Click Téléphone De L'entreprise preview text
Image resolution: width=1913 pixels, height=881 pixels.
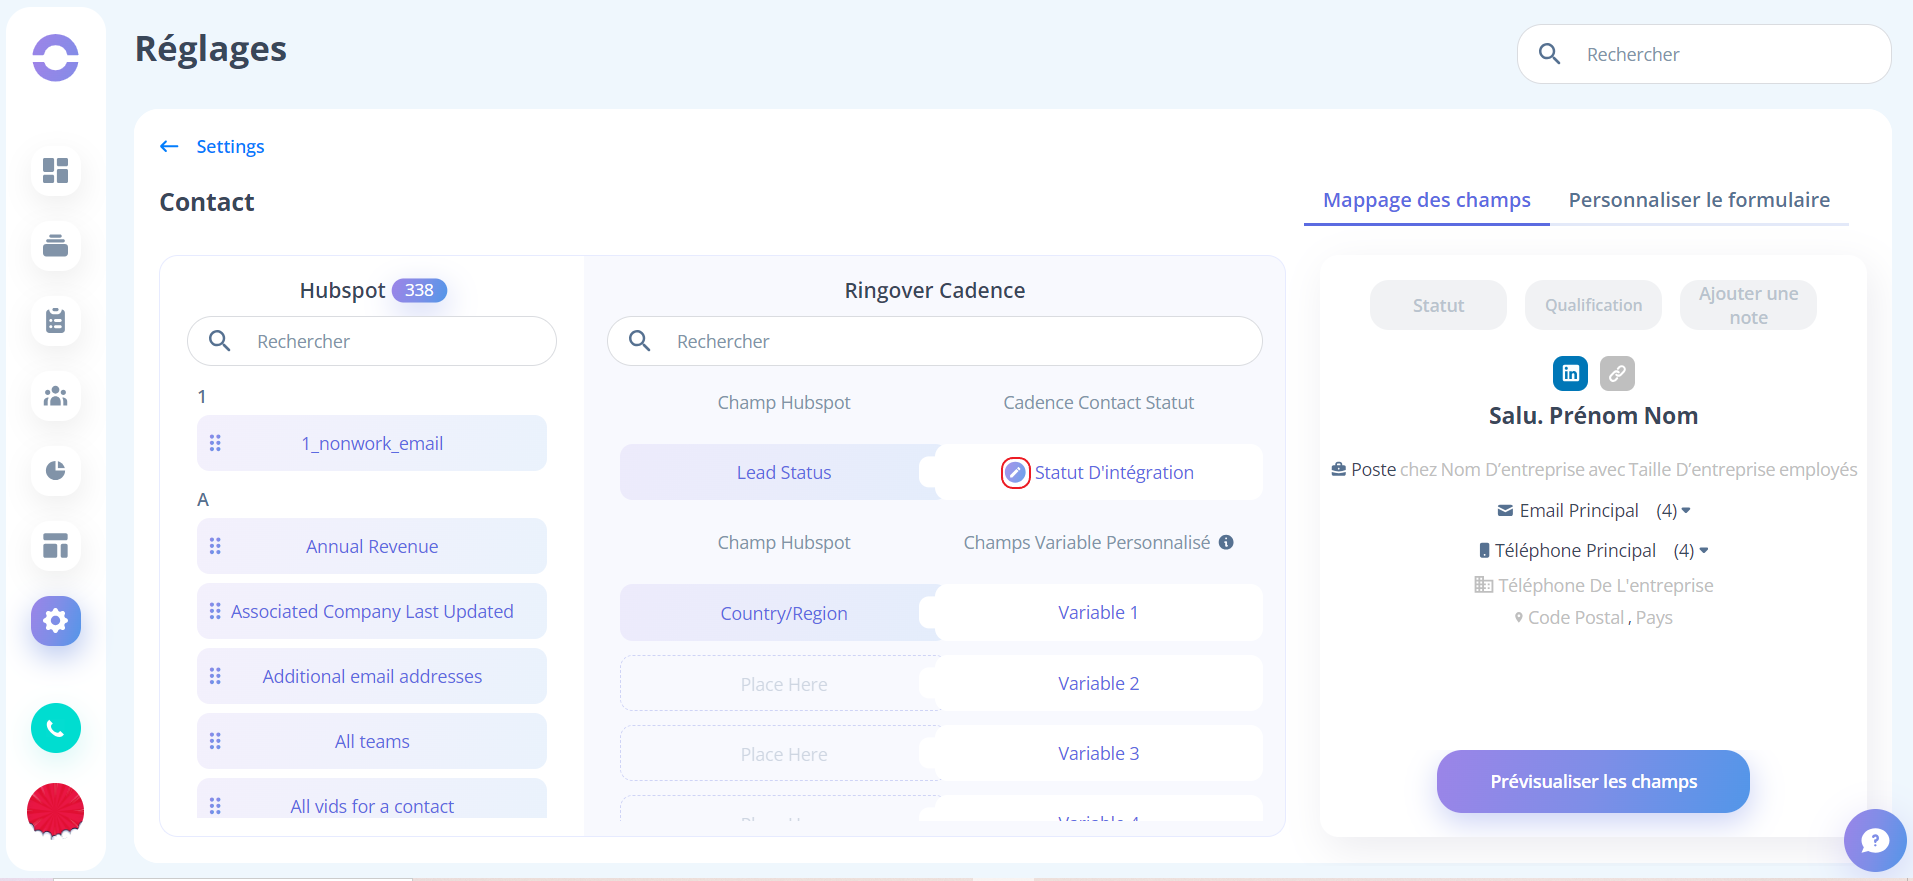pyautogui.click(x=1593, y=585)
